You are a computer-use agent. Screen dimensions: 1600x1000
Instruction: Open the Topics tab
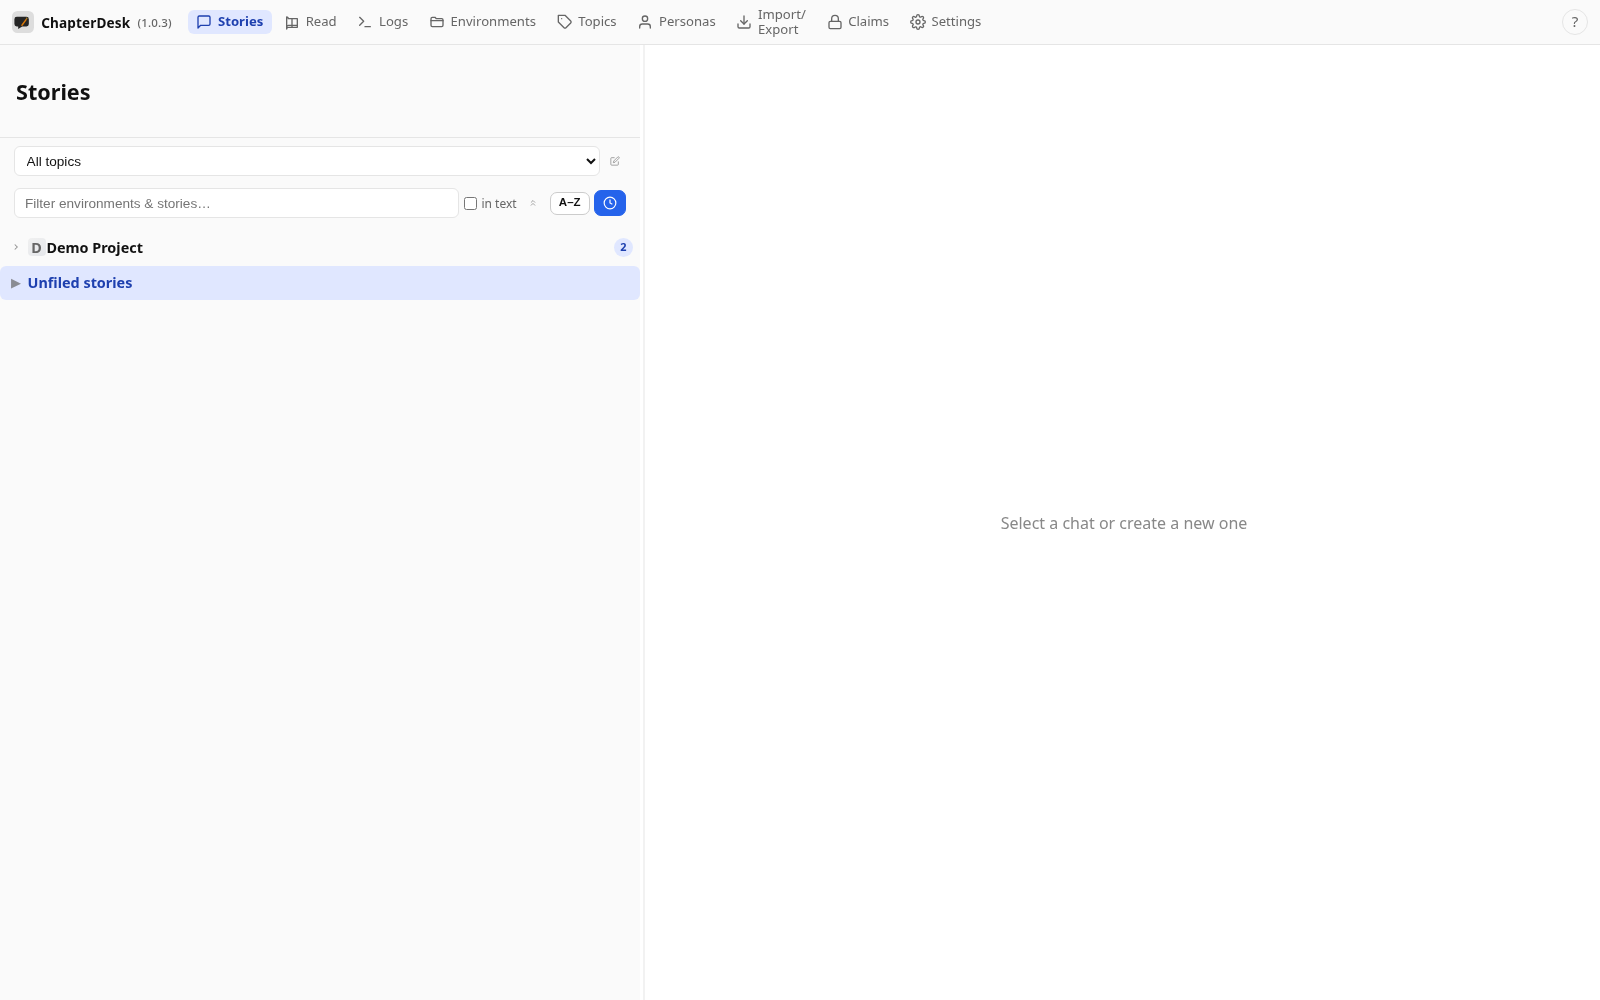tap(587, 22)
